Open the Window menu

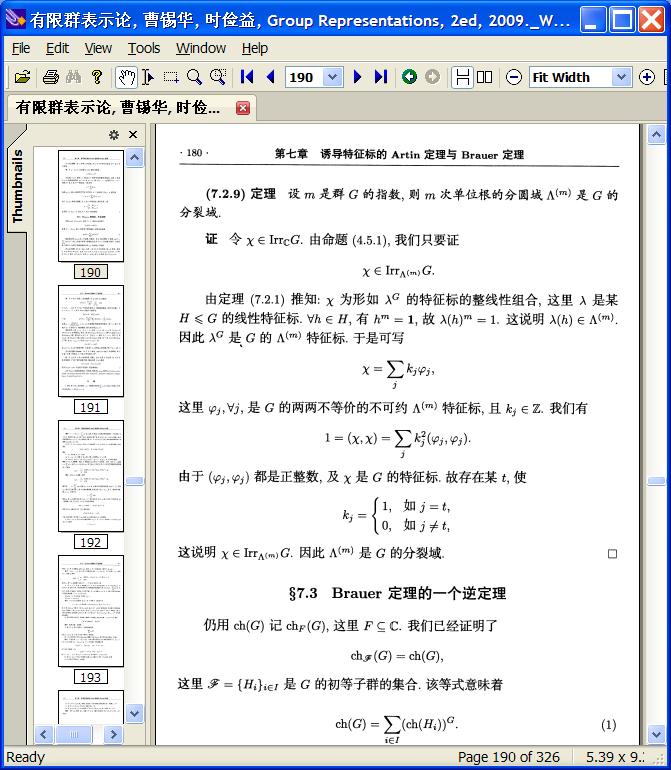201,48
